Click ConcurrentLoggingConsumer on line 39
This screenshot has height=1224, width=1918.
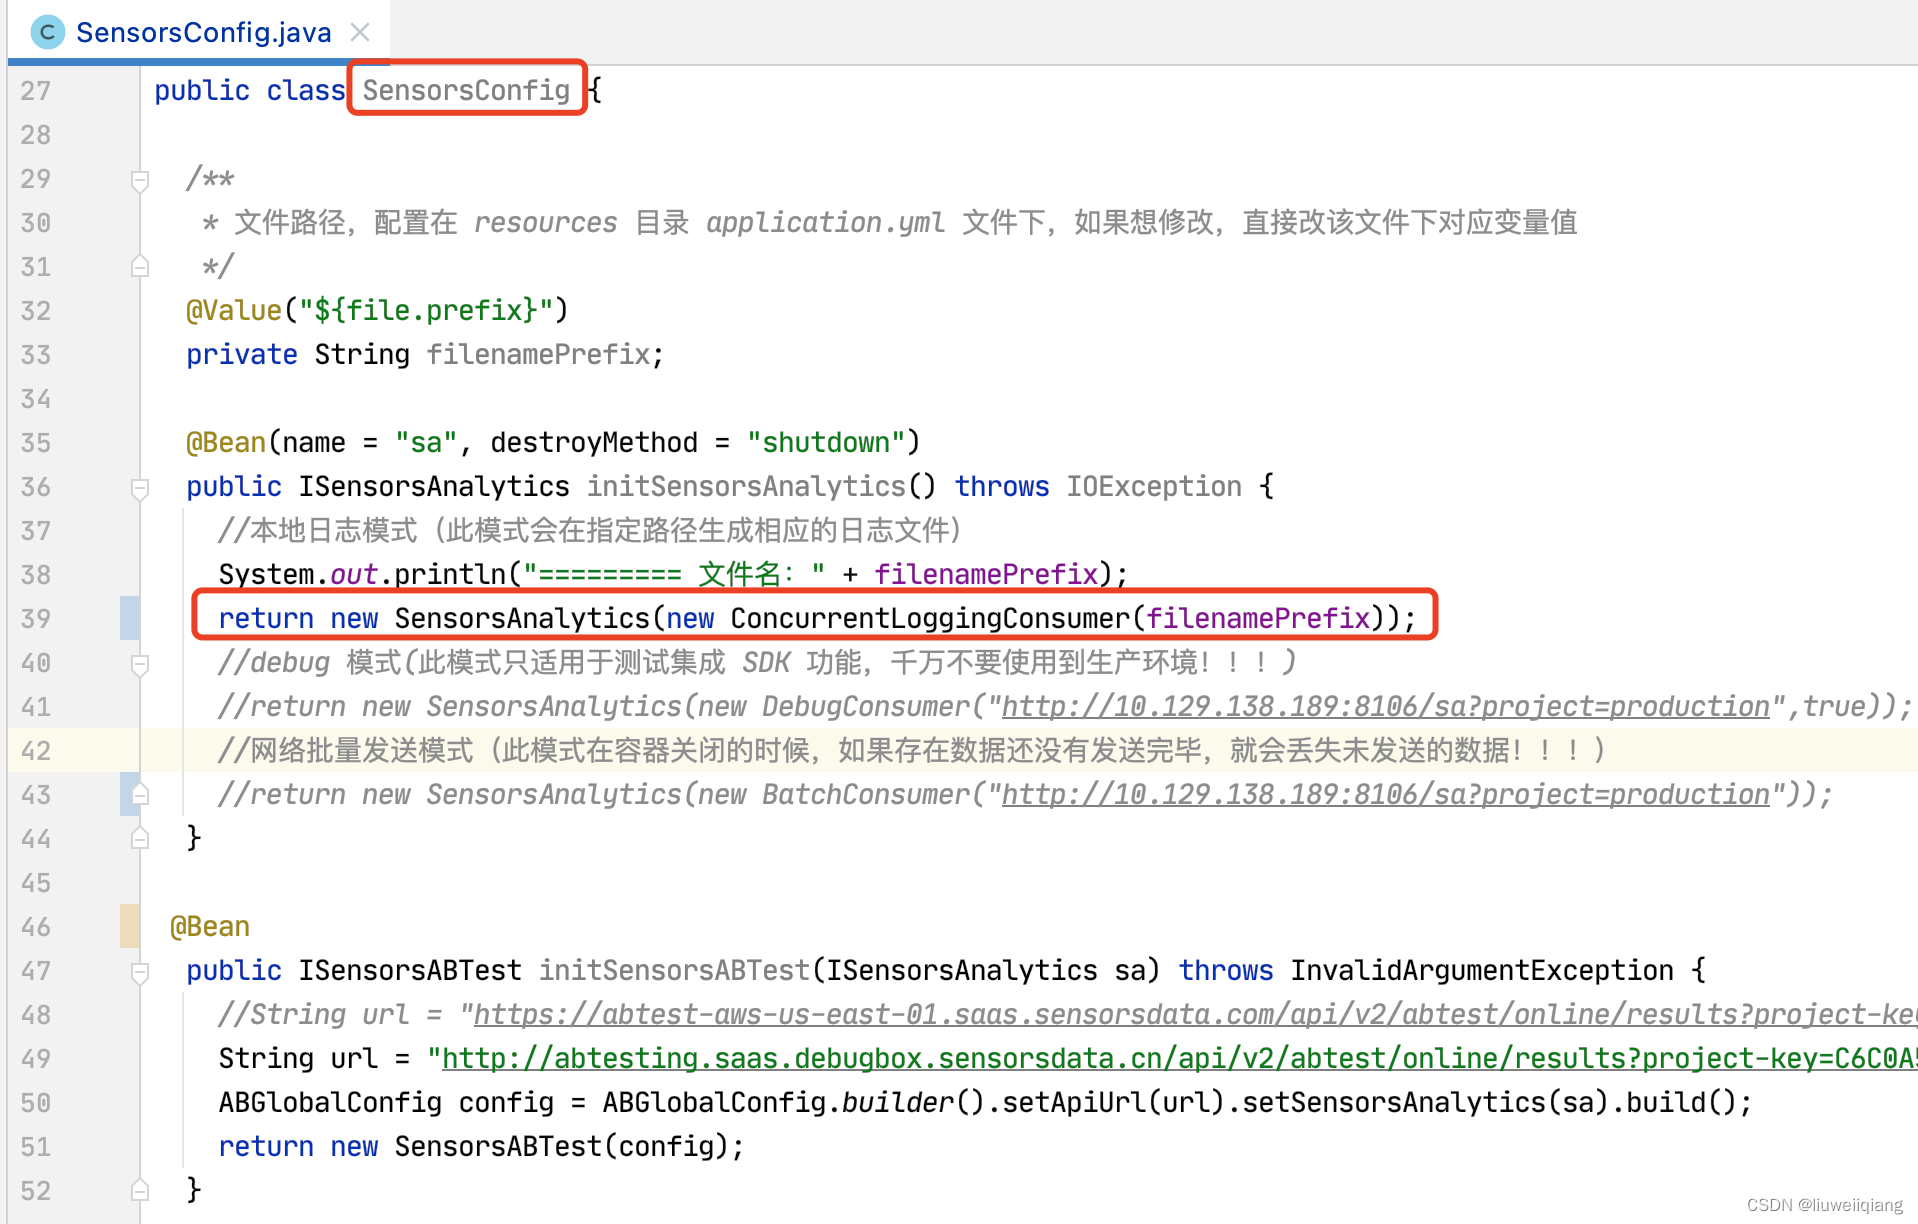coord(930,618)
